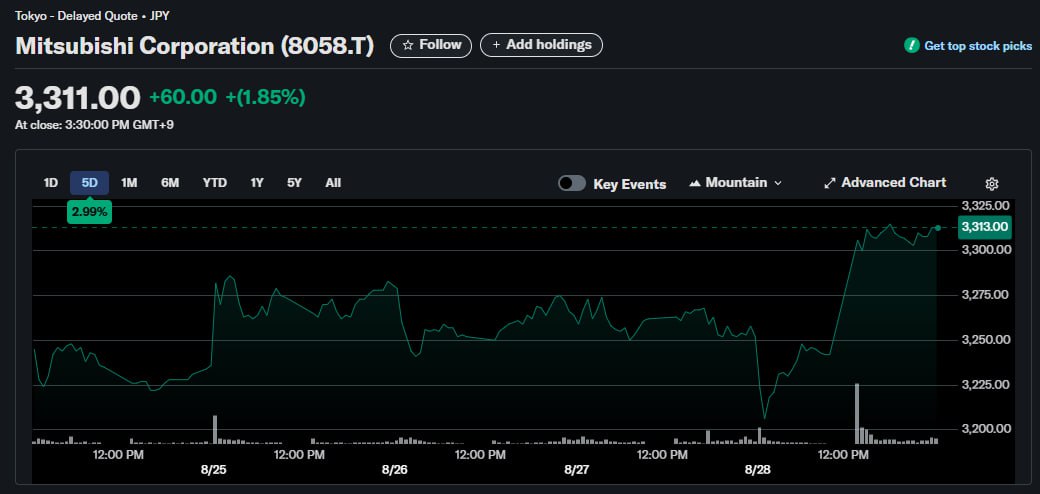Click the mountain chart type icon
The width and height of the screenshot is (1040, 494).
point(695,183)
